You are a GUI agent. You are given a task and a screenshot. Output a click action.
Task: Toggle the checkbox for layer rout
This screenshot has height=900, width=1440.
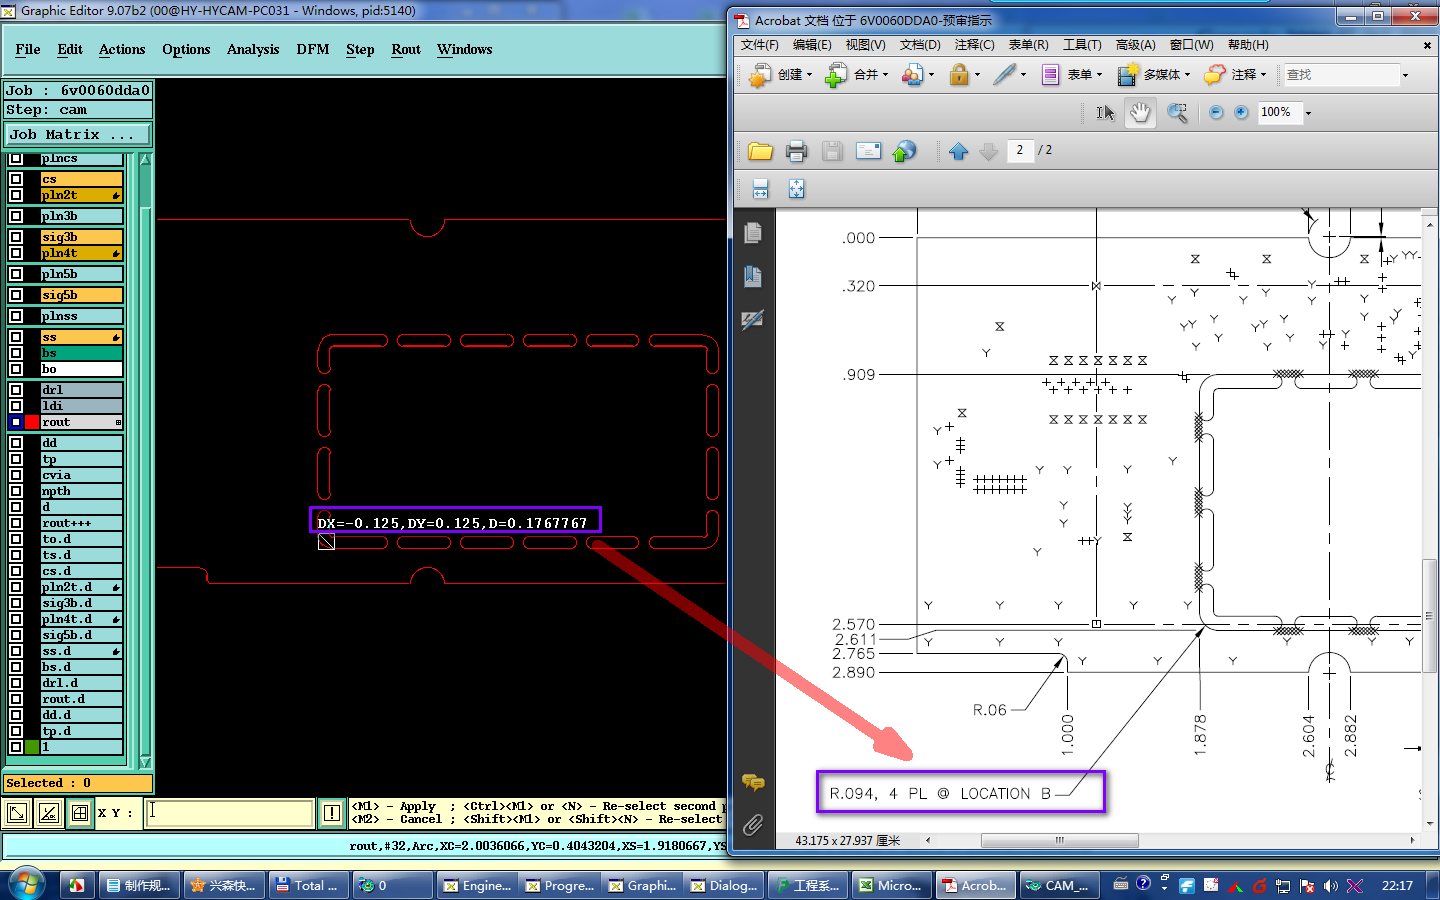pos(16,422)
